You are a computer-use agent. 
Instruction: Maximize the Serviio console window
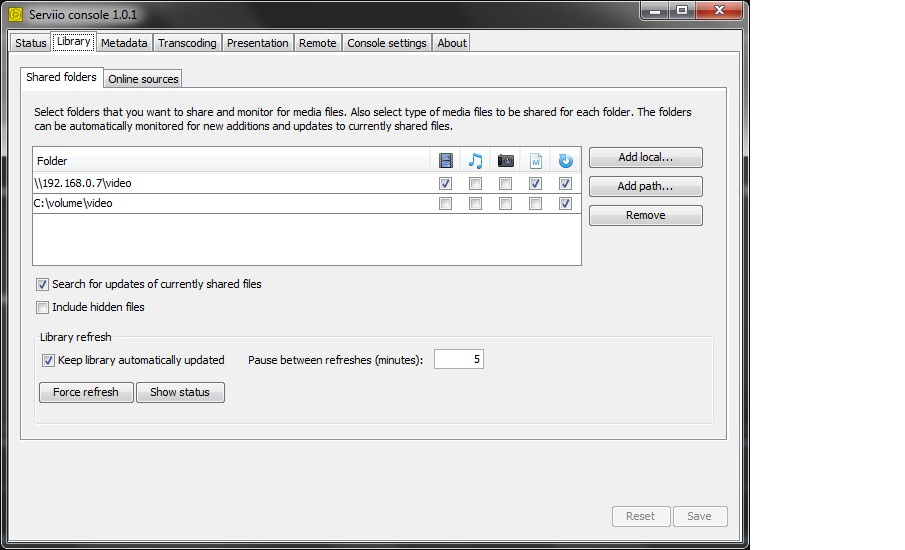point(682,11)
